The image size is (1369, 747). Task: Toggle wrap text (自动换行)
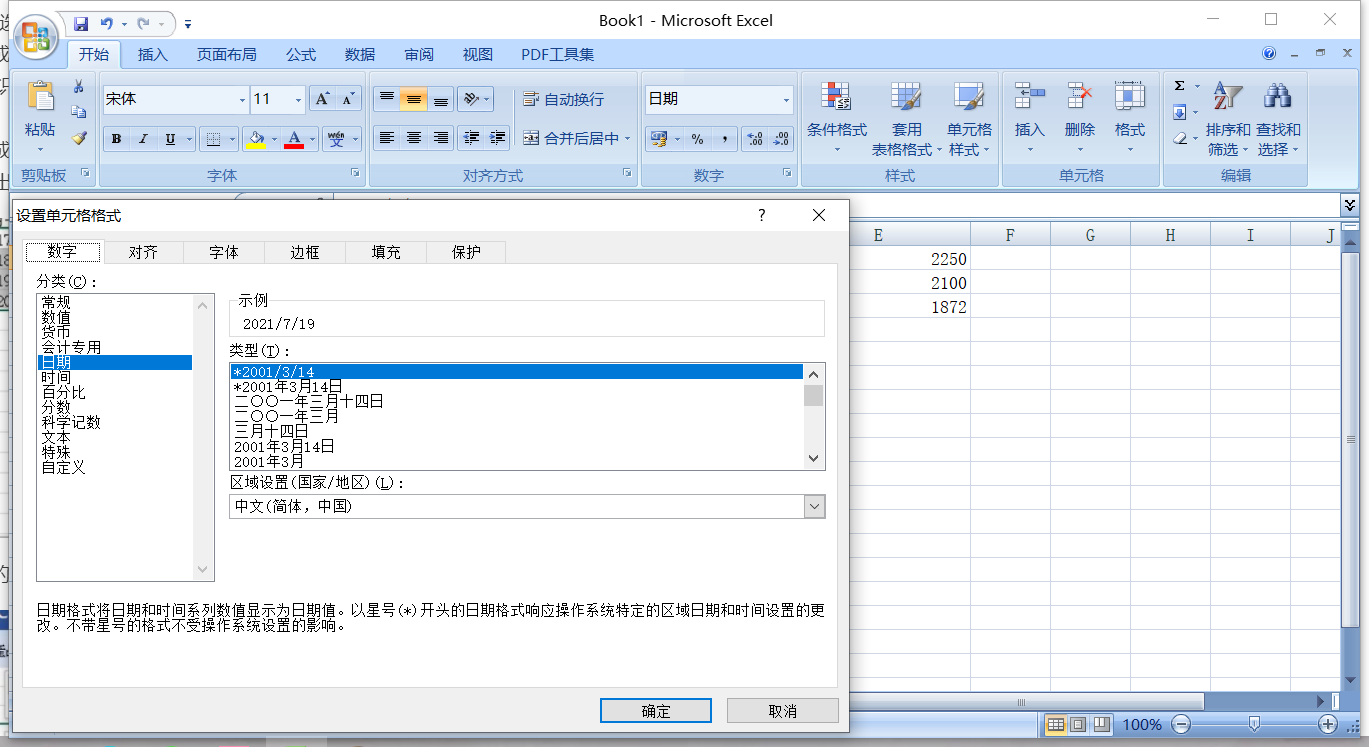pyautogui.click(x=563, y=99)
